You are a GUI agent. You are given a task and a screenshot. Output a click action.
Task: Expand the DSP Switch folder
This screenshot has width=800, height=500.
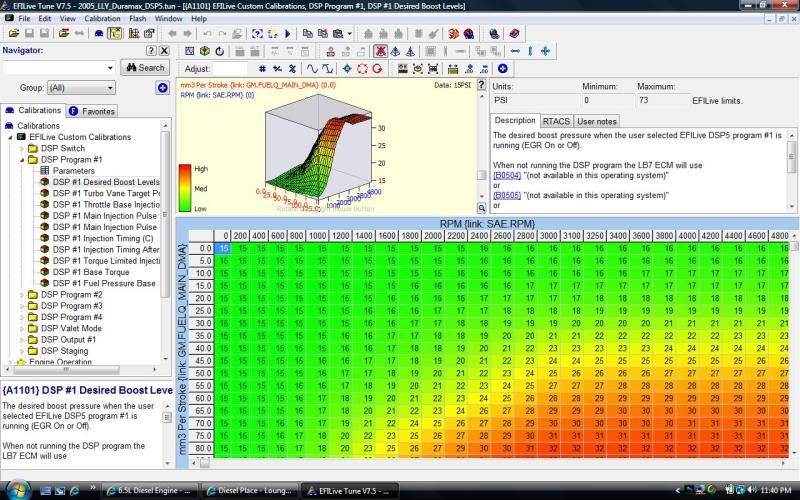(x=22, y=148)
